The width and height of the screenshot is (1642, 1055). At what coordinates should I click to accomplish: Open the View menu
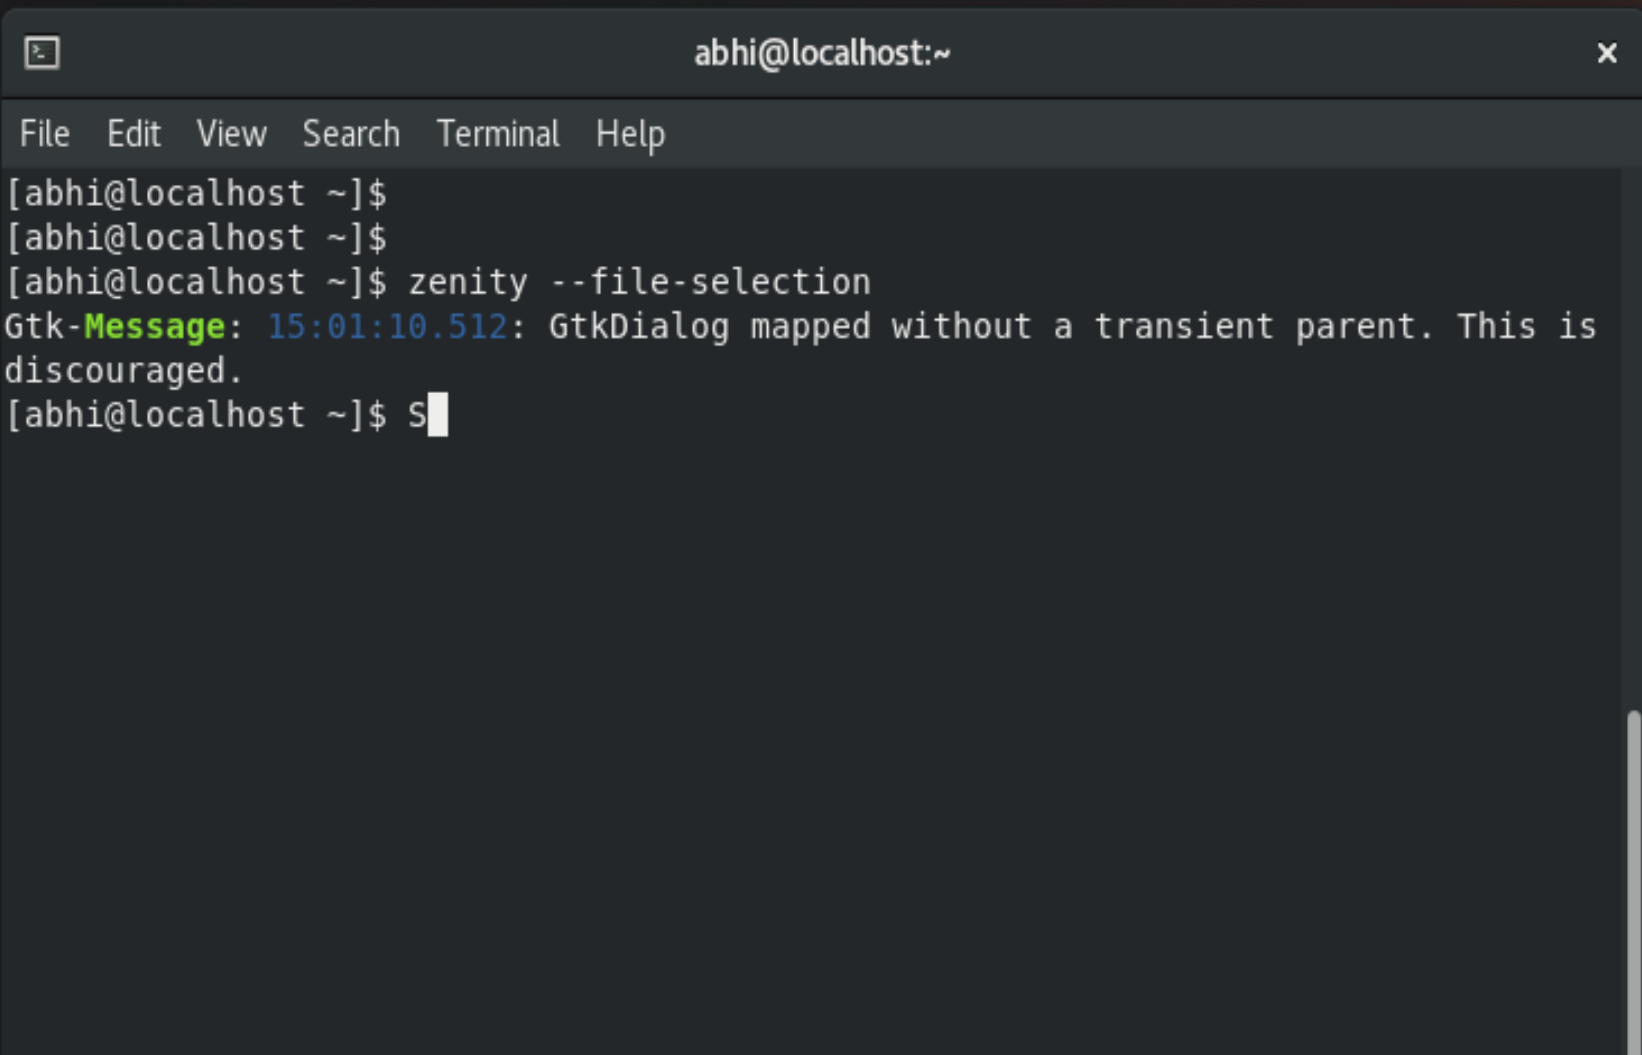(x=231, y=133)
